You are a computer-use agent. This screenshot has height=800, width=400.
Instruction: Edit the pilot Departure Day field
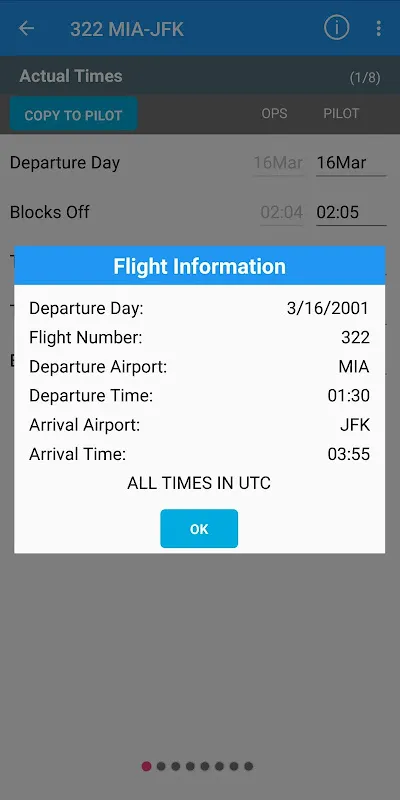click(351, 163)
